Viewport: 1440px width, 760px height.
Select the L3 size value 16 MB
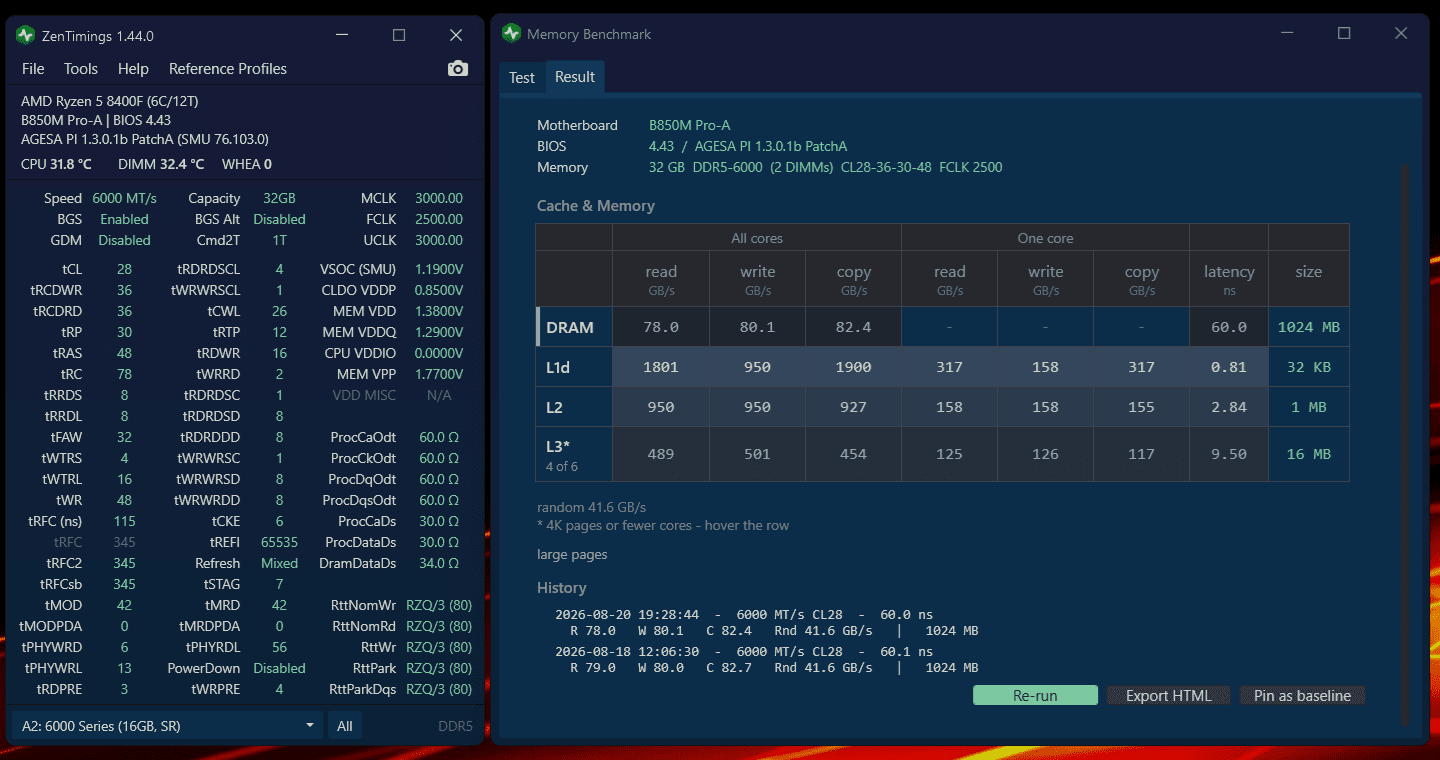[1309, 454]
